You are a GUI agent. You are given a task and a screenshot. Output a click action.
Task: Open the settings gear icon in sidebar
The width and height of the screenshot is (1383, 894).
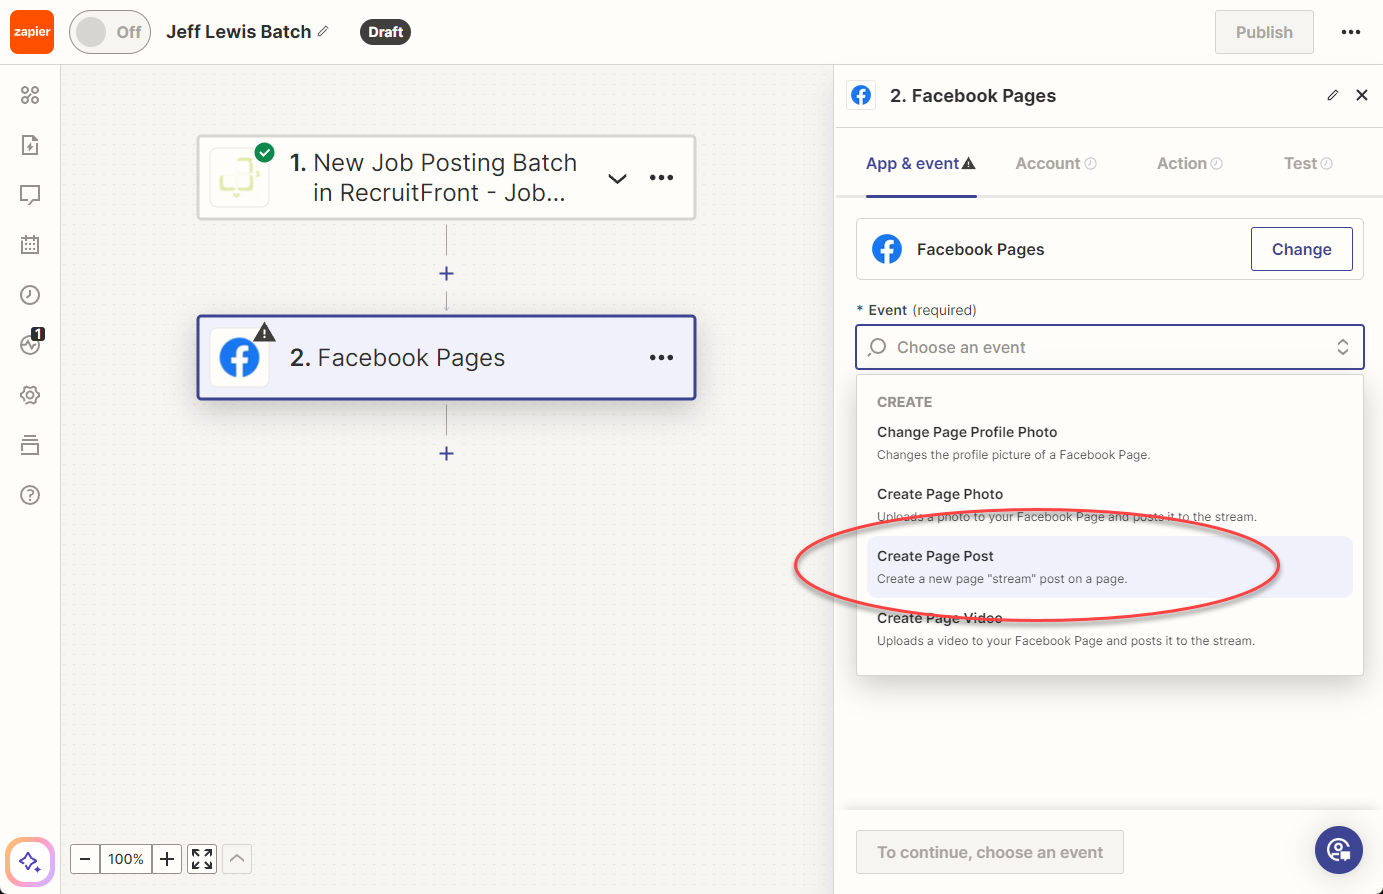tap(30, 395)
